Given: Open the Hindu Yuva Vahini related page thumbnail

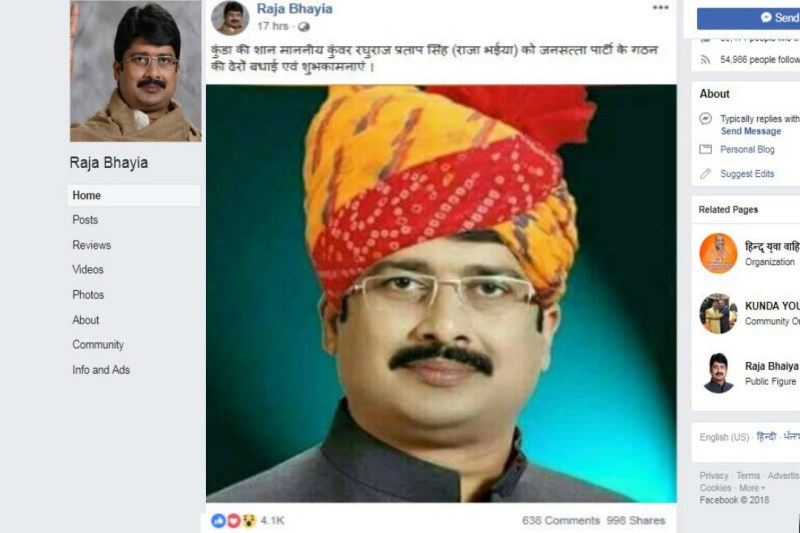Looking at the screenshot, I should coord(718,253).
